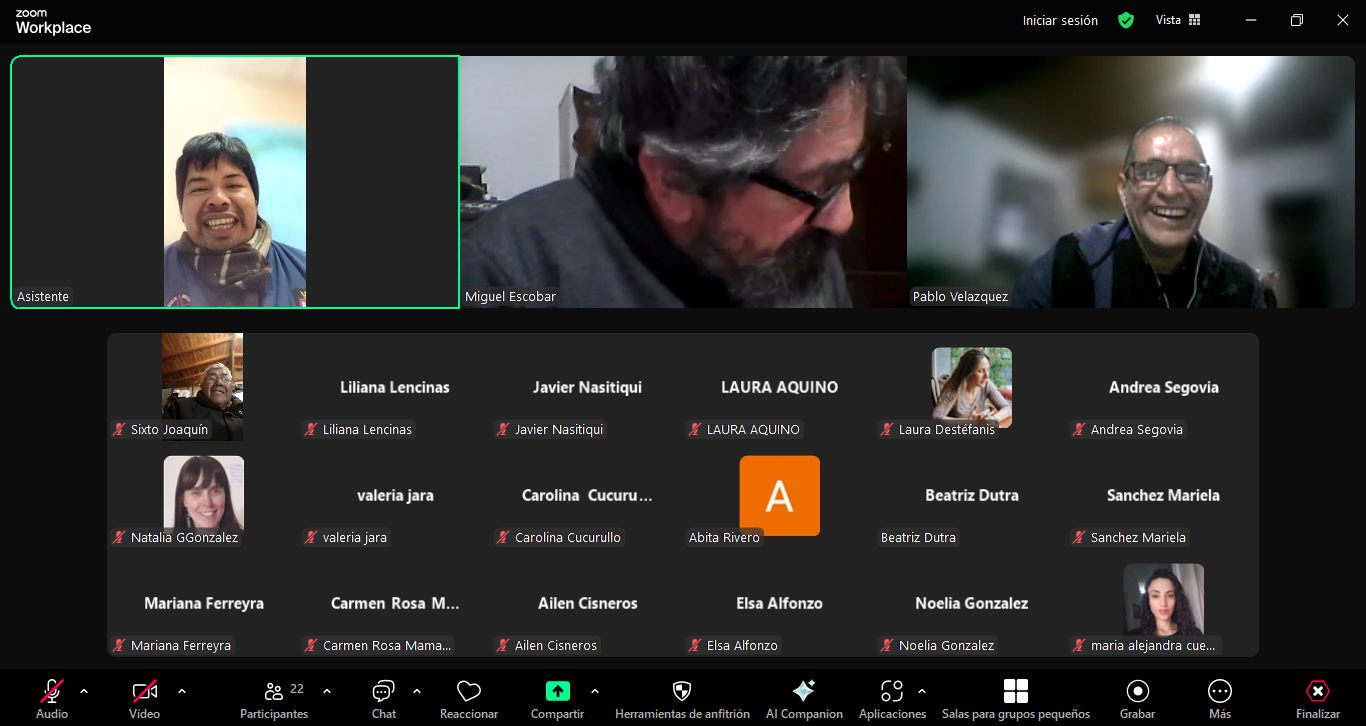Open the Más options menu
This screenshot has height=726, width=1366.
pyautogui.click(x=1219, y=698)
